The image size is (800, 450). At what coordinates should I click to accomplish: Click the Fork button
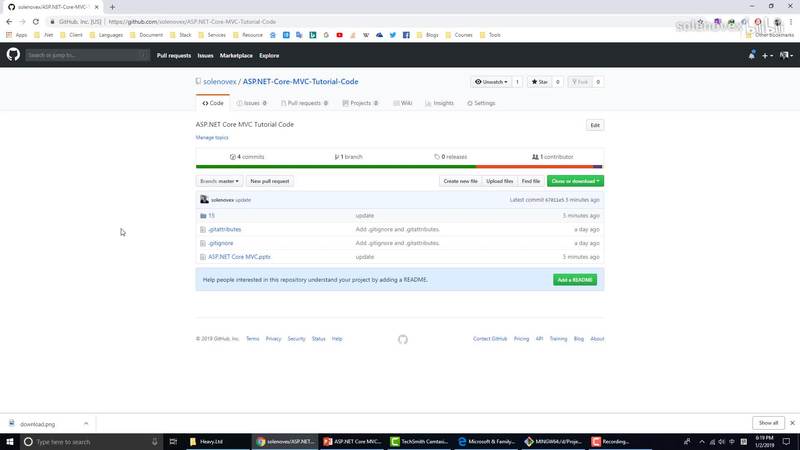[580, 82]
